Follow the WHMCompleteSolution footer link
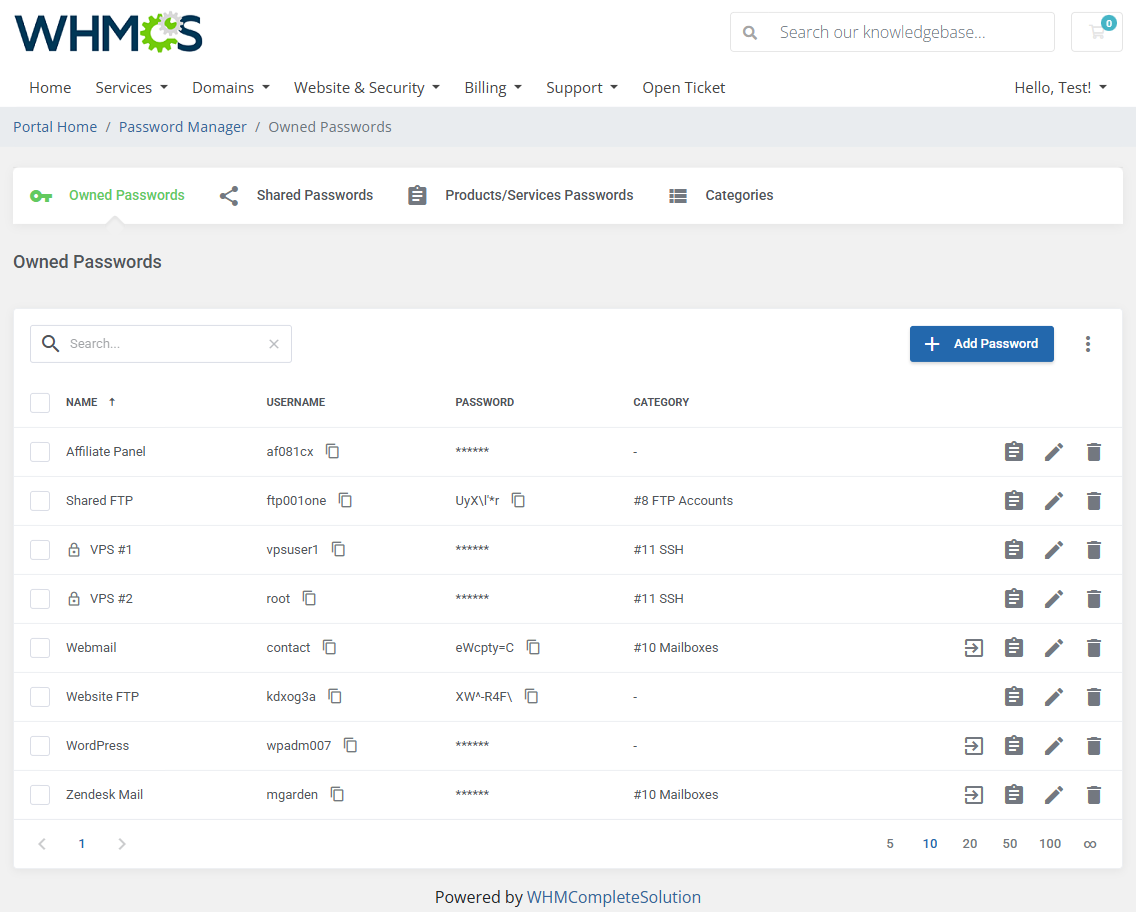The width and height of the screenshot is (1136, 912). [613, 897]
